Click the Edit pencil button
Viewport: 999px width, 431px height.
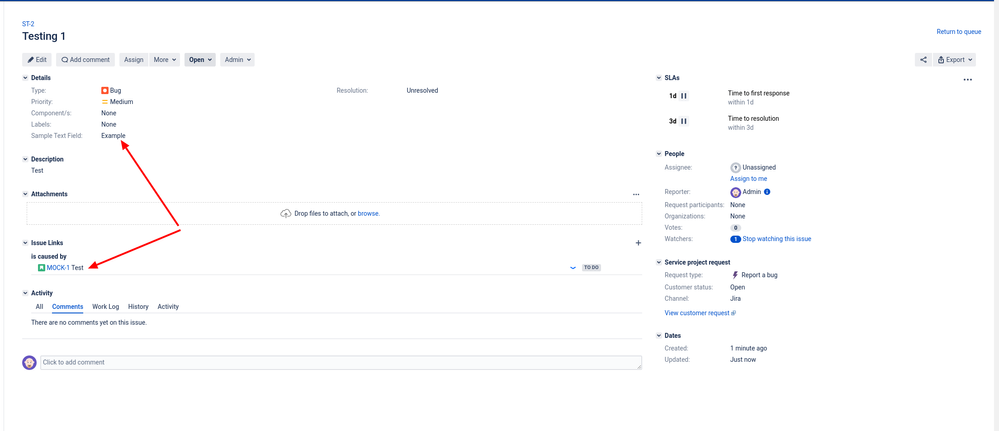[x=37, y=60]
